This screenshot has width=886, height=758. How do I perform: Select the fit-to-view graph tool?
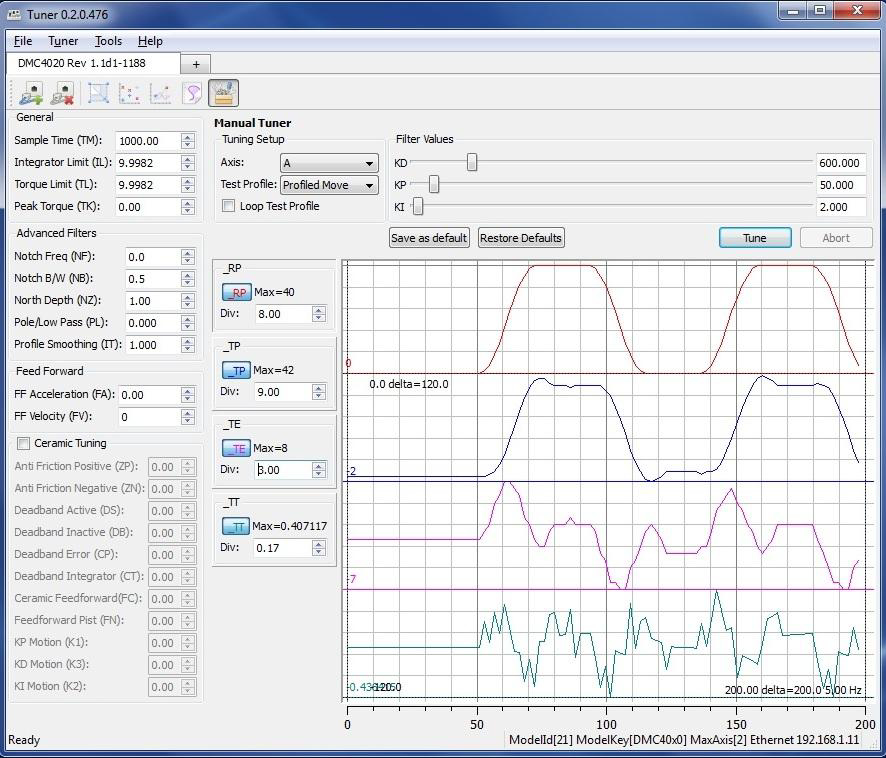pyautogui.click(x=99, y=92)
